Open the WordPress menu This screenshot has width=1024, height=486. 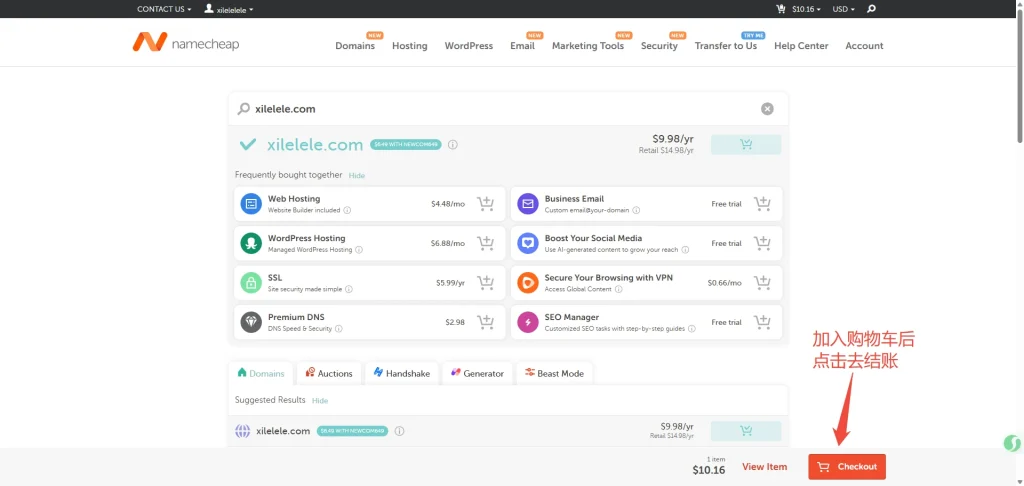tap(469, 46)
